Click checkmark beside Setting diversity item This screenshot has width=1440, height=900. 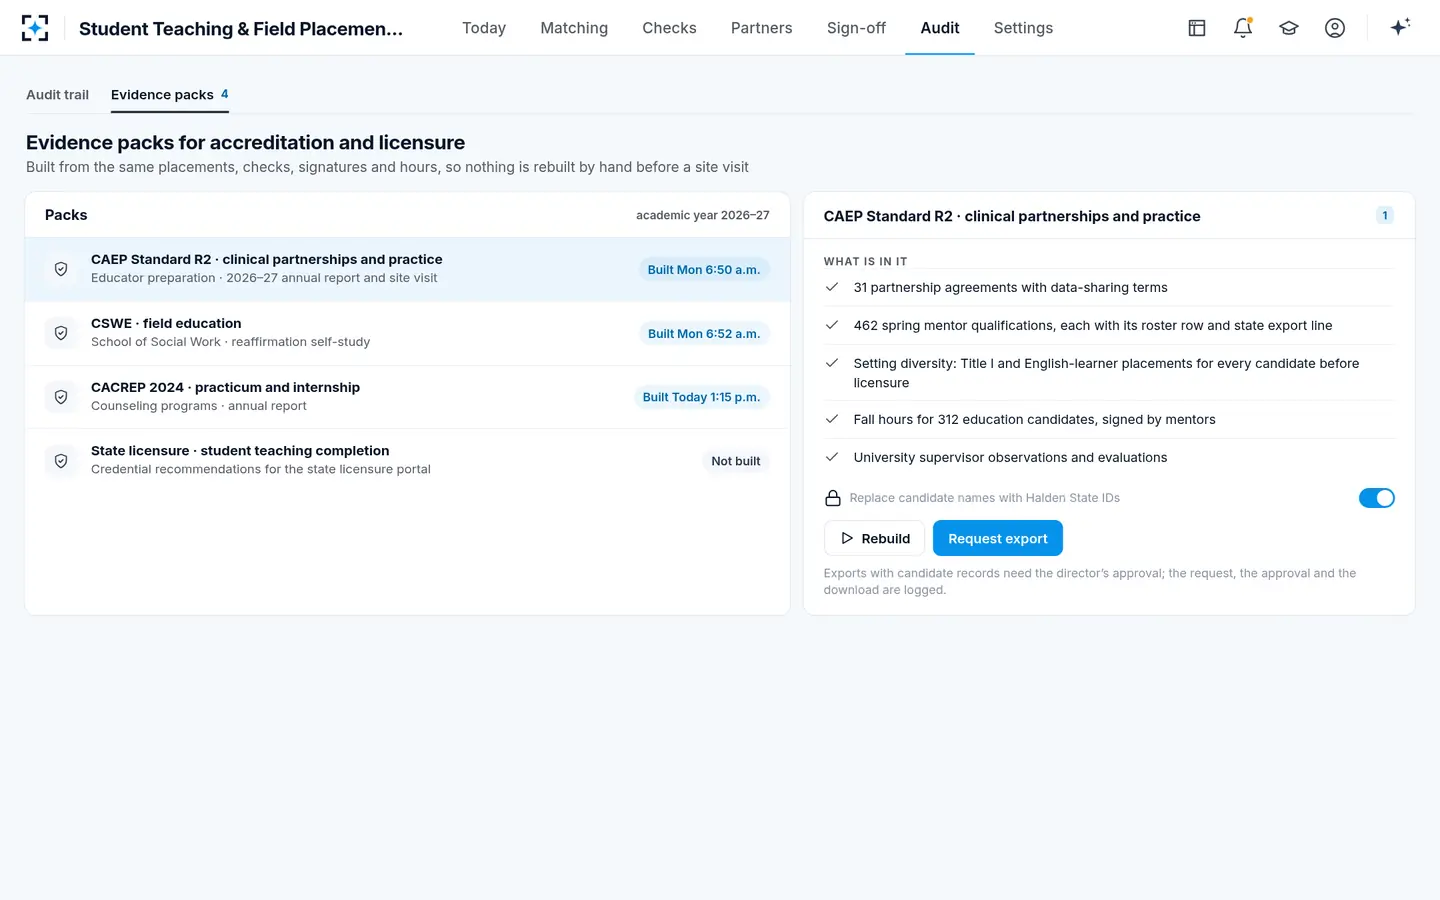click(x=832, y=363)
